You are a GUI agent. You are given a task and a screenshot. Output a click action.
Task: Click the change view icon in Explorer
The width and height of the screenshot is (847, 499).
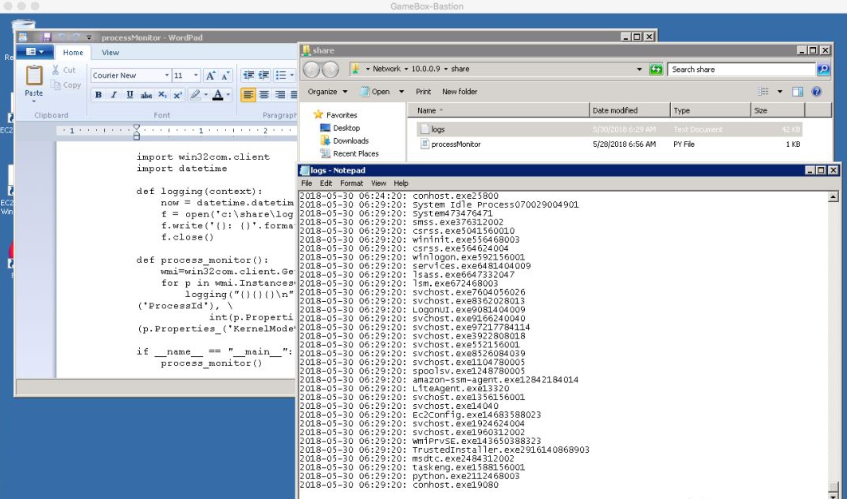pyautogui.click(x=763, y=91)
